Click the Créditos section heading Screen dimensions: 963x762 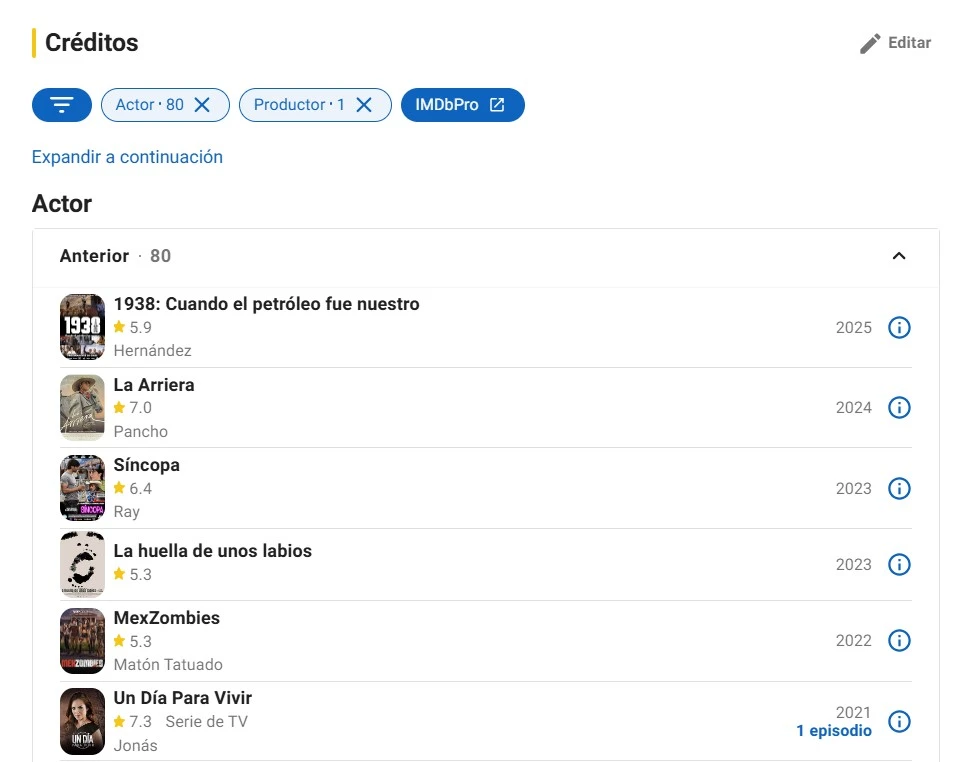[92, 43]
